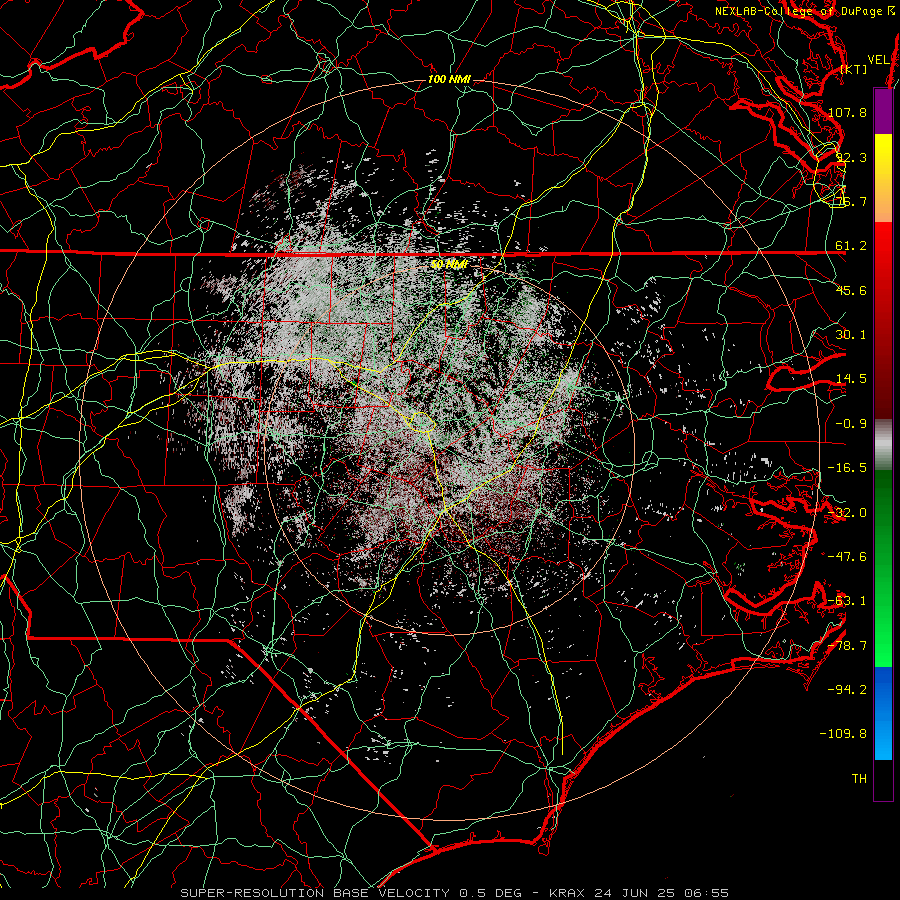Click the 100 NMI range ring label
This screenshot has width=900, height=900.
pos(449,79)
